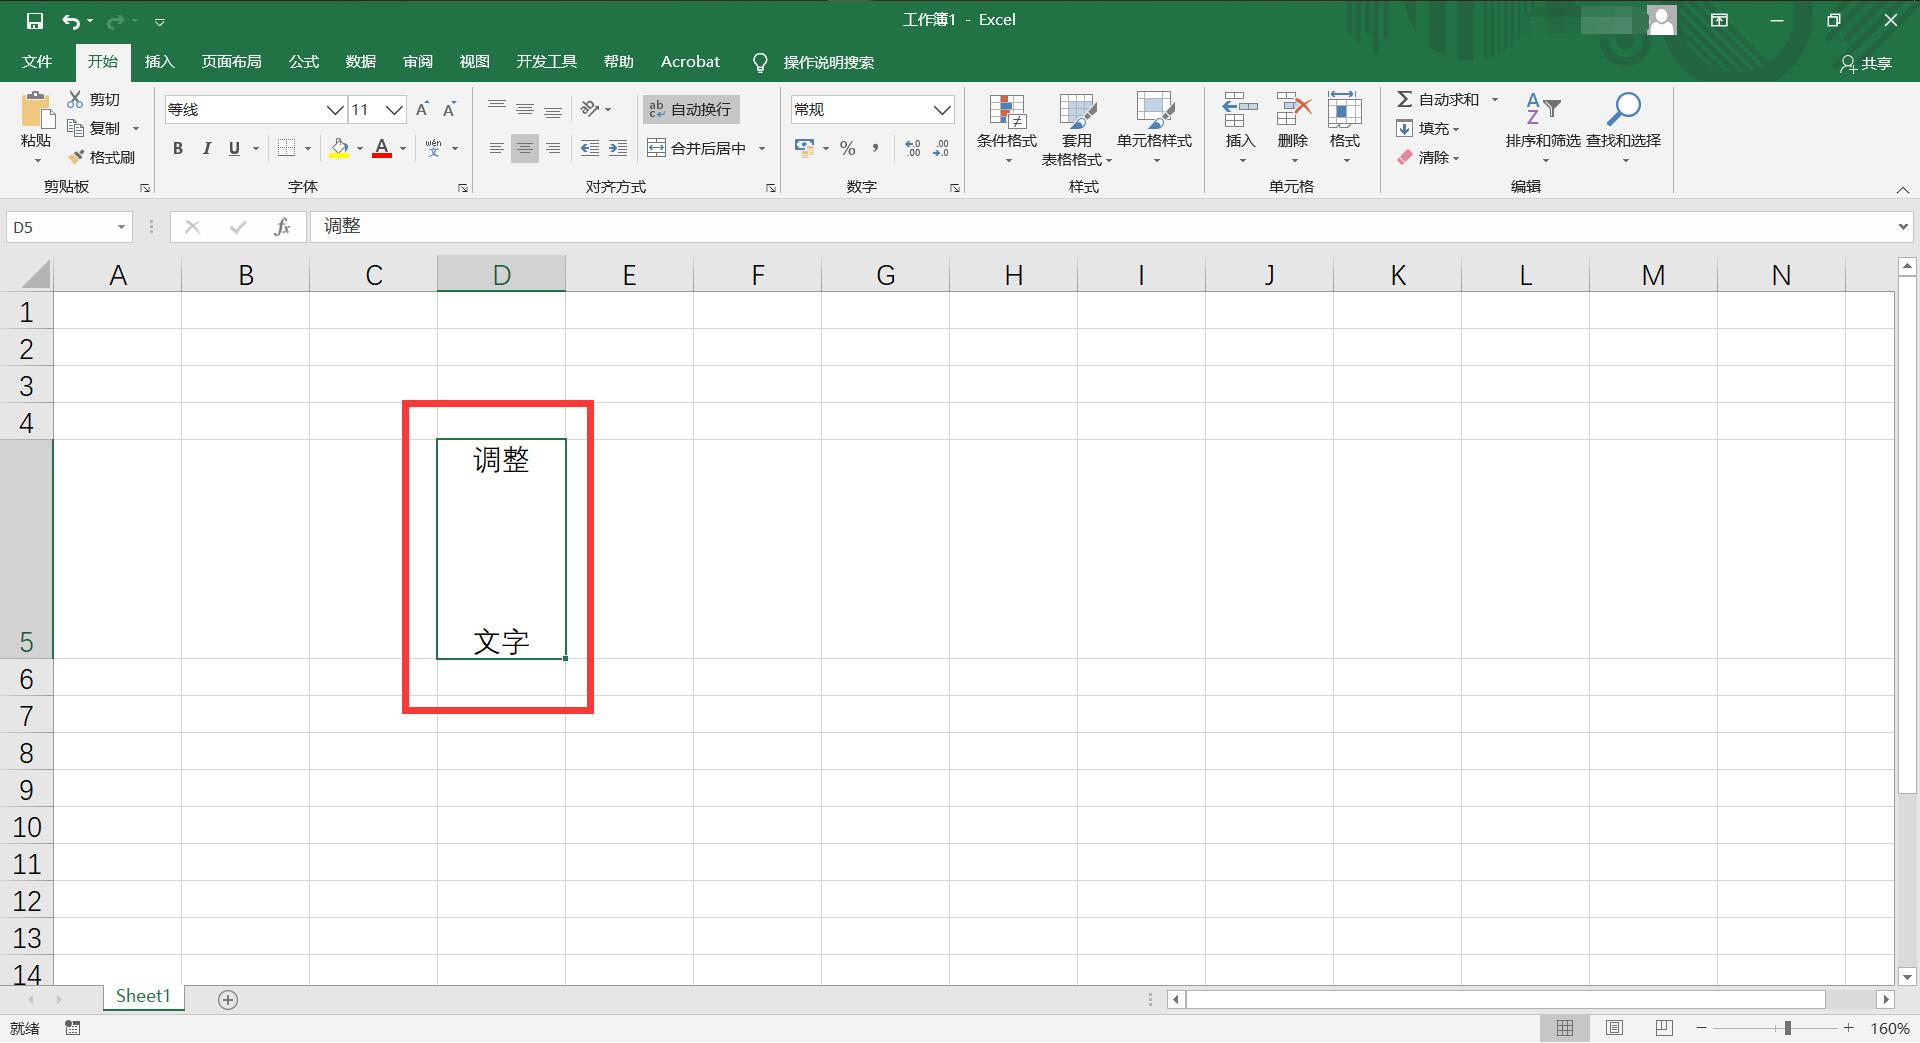Image resolution: width=1920 pixels, height=1043 pixels.
Task: Apply comma style number format
Action: (876, 148)
